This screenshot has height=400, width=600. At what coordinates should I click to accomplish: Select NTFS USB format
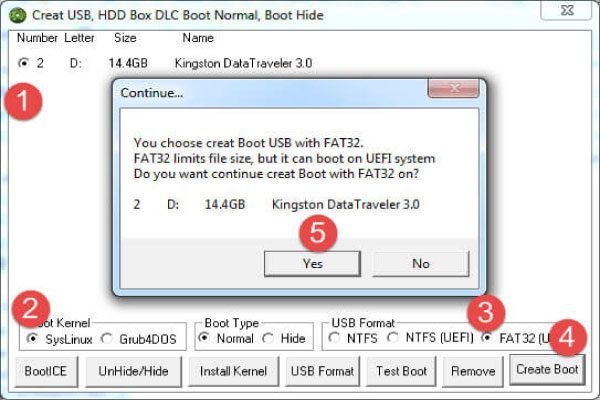click(334, 338)
